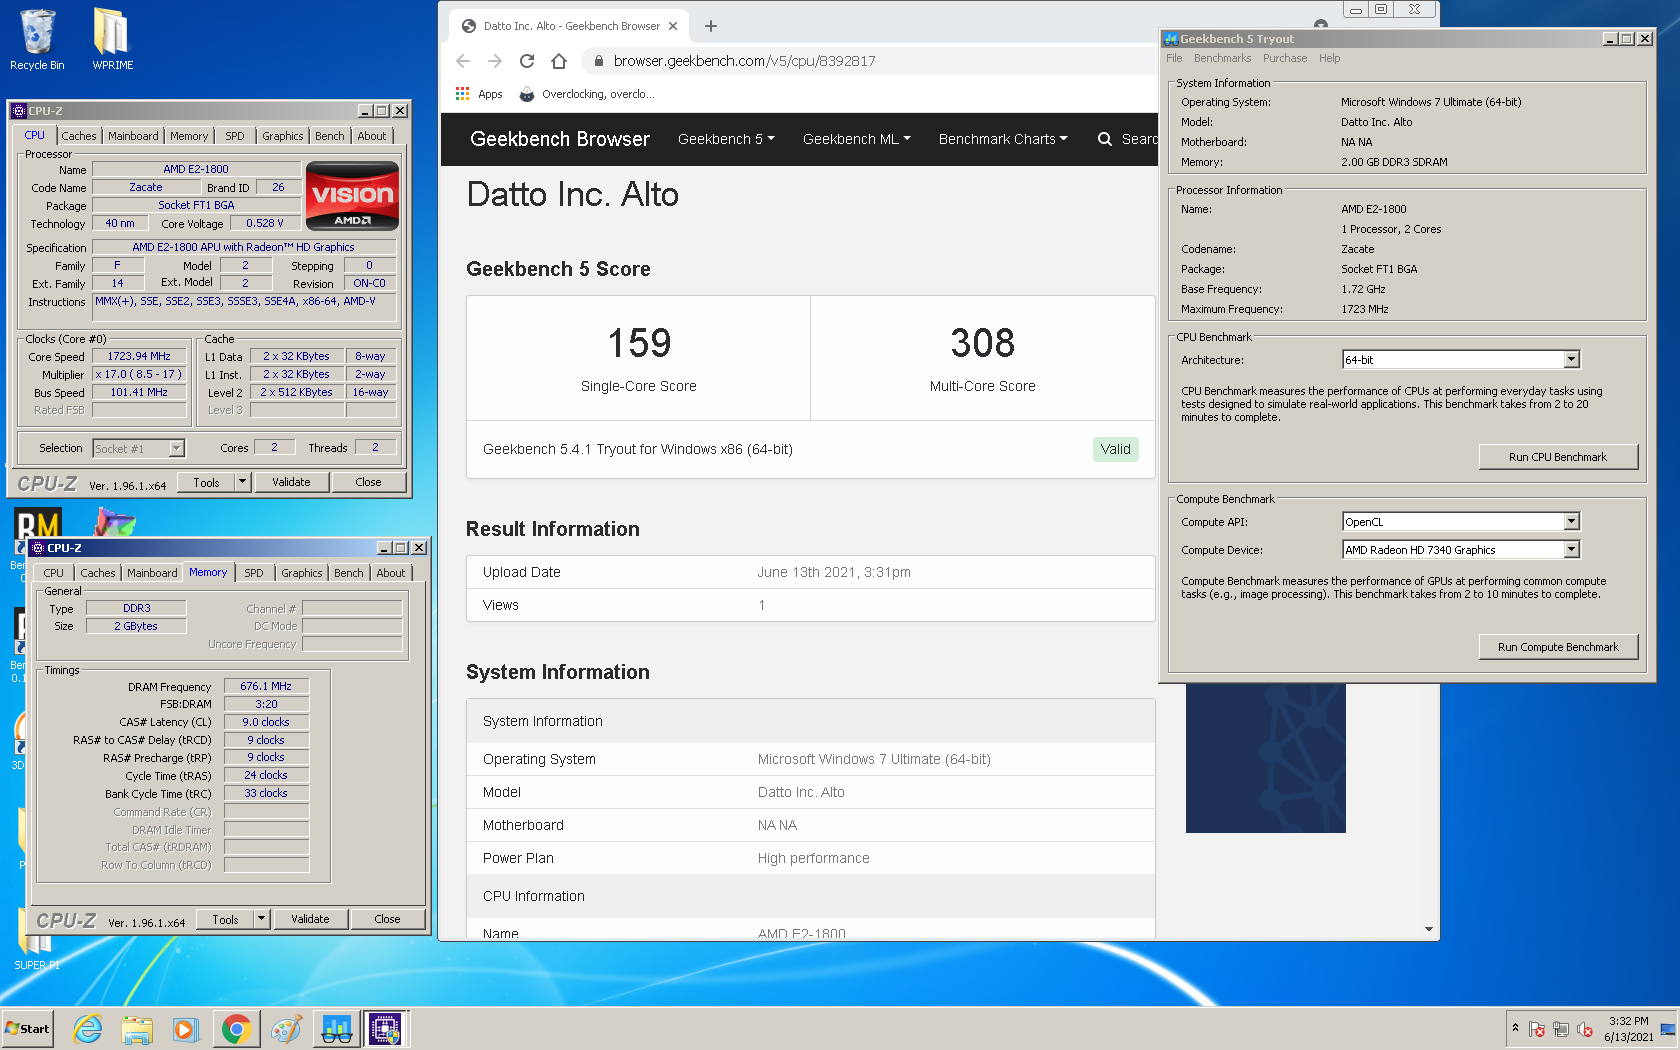Go to the browser home page
This screenshot has width=1680, height=1050.
(559, 61)
